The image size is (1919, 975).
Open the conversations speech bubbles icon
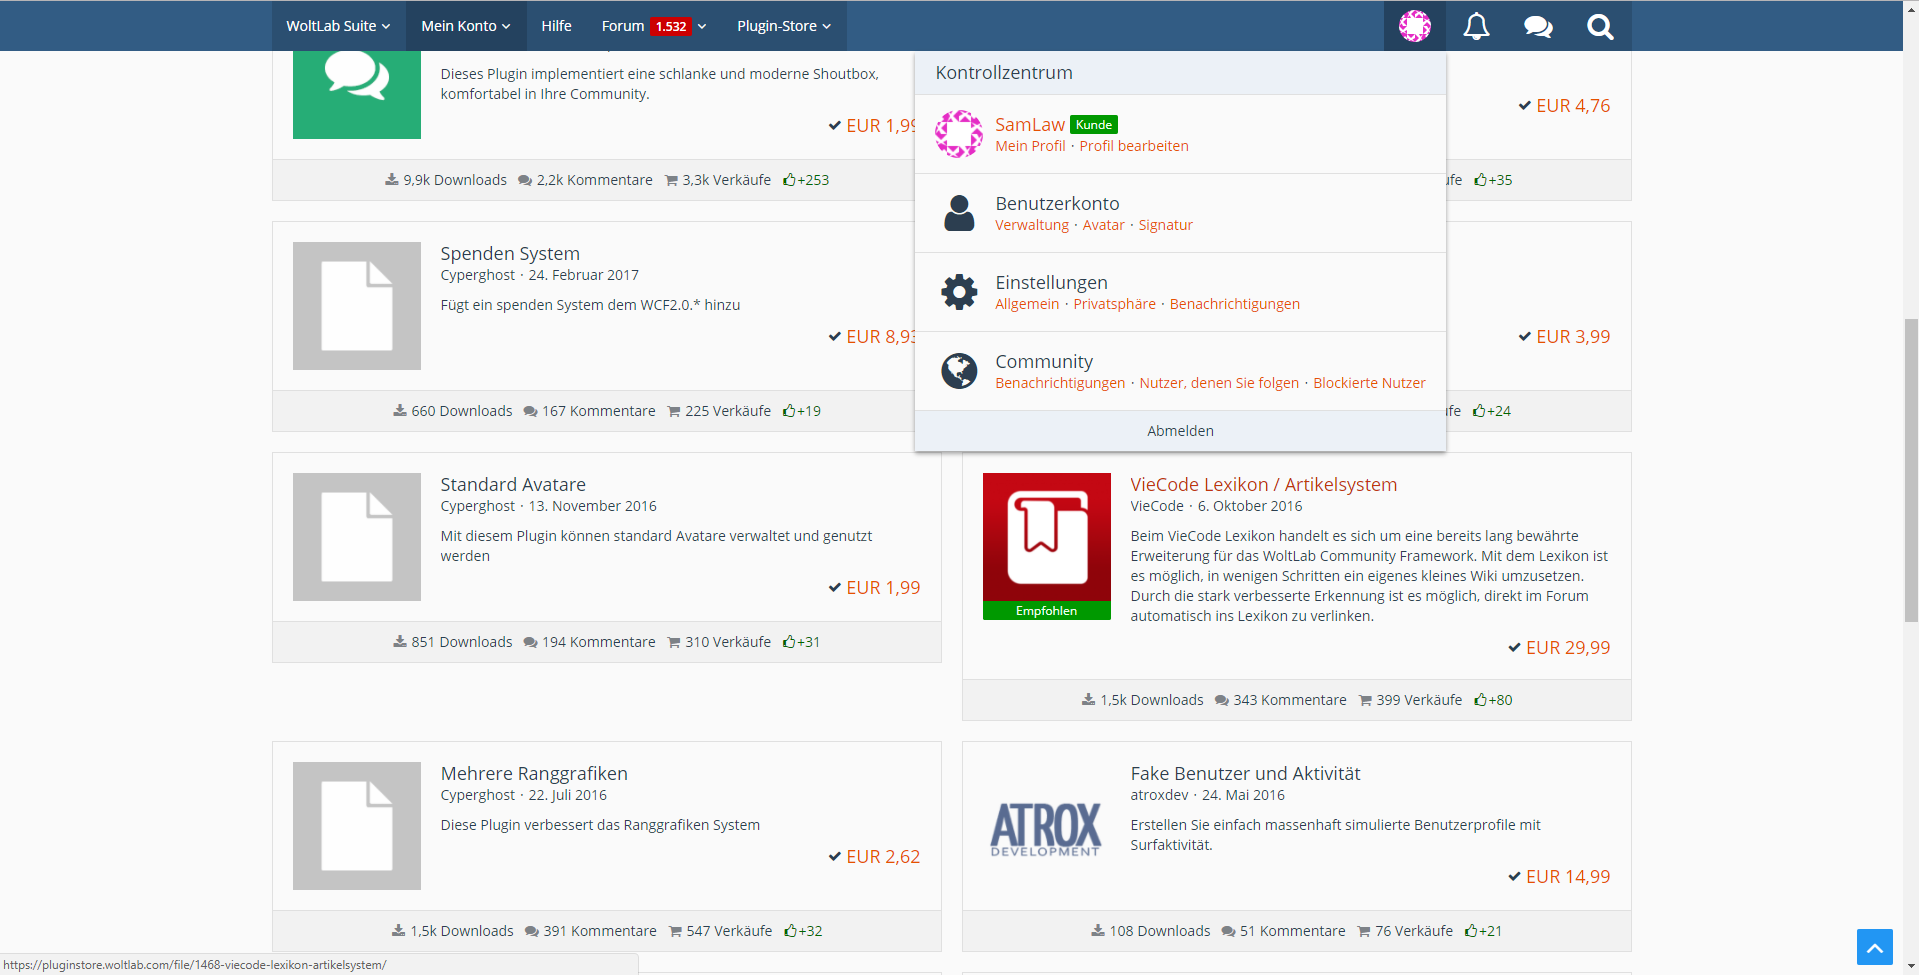(x=1538, y=27)
